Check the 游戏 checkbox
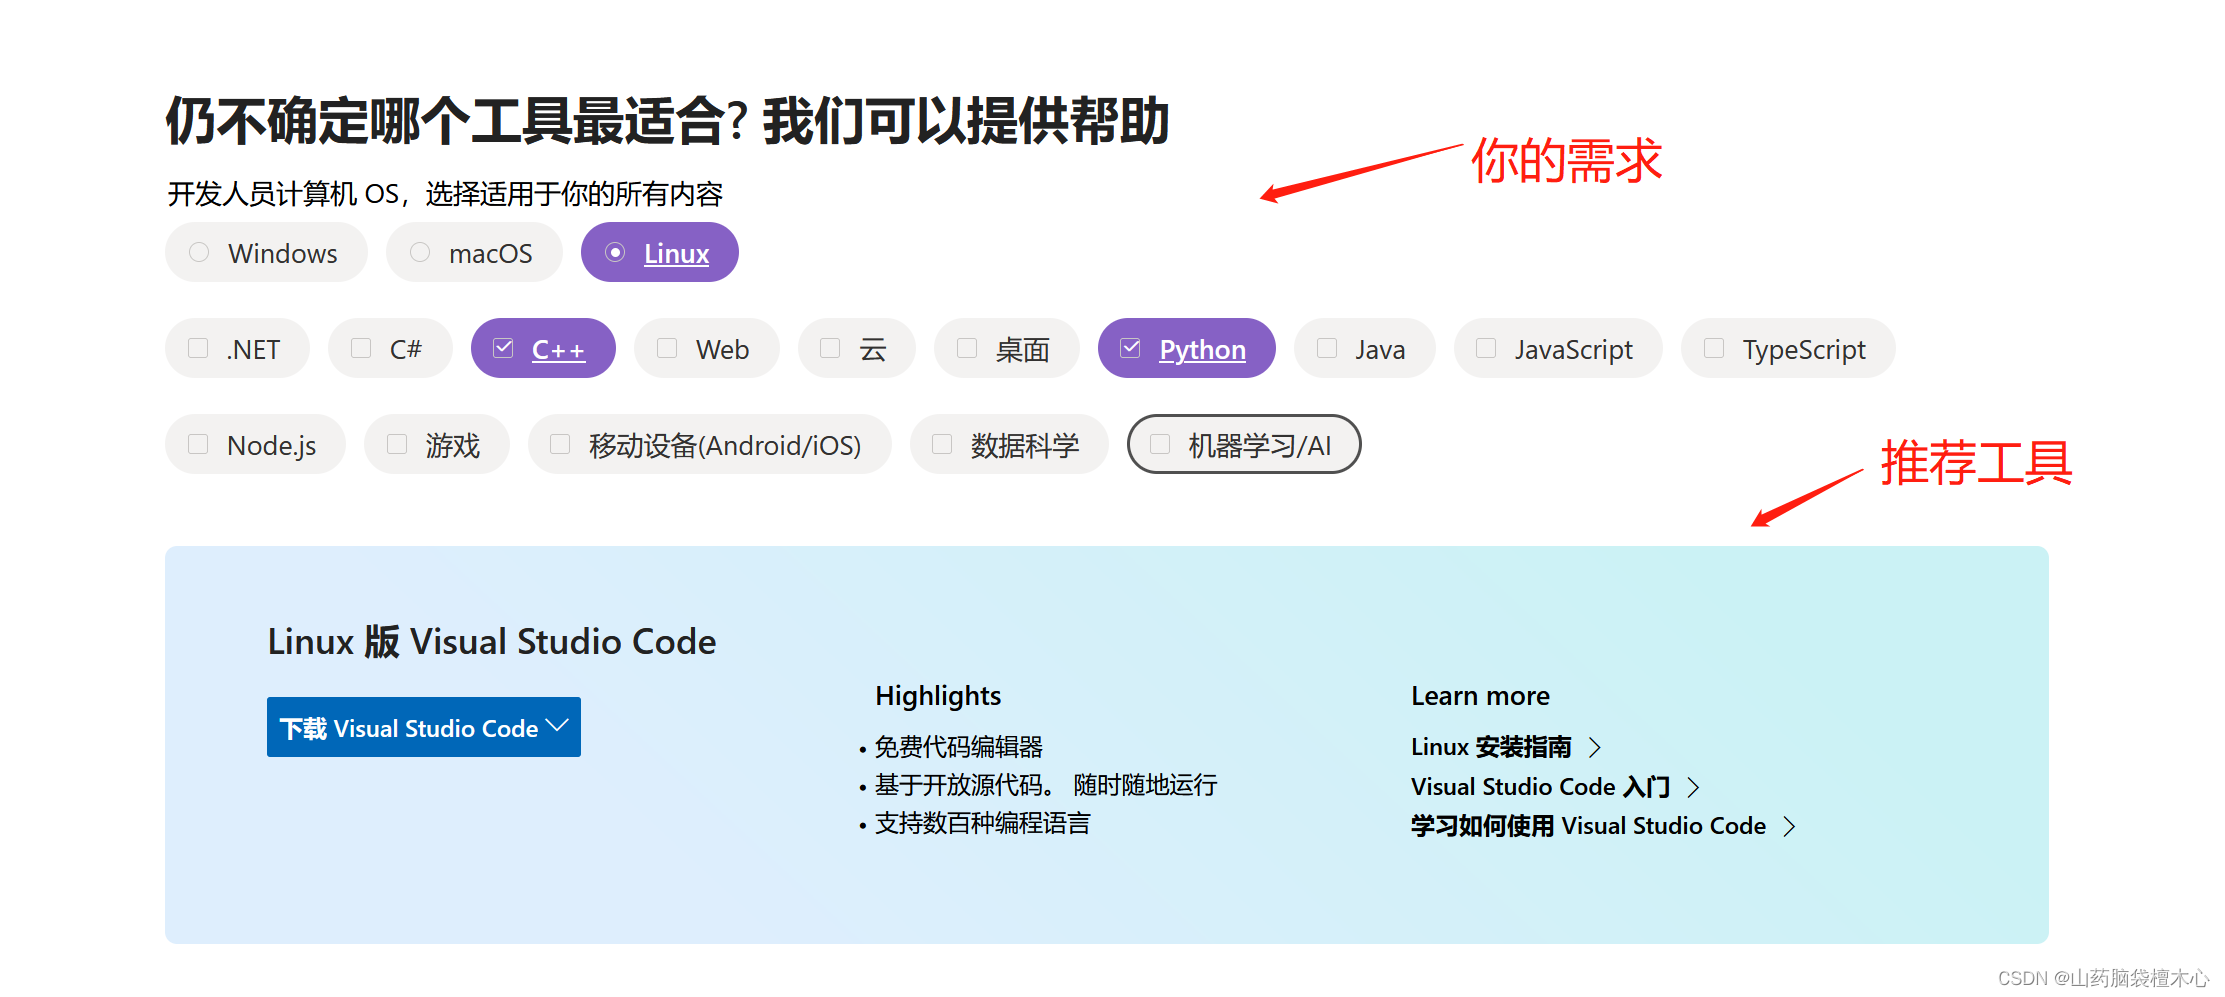2225x997 pixels. click(x=437, y=445)
